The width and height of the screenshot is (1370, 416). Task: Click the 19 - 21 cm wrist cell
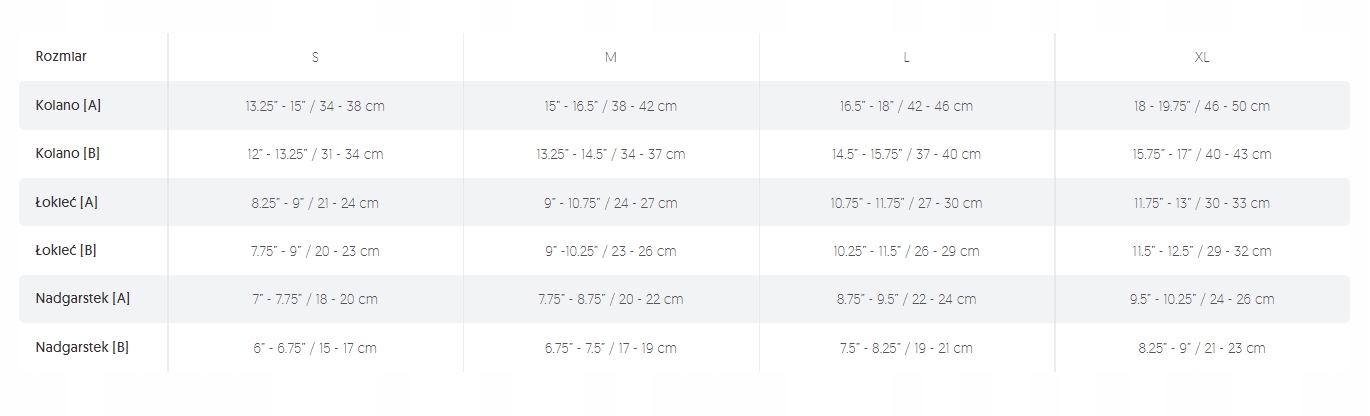pos(906,348)
